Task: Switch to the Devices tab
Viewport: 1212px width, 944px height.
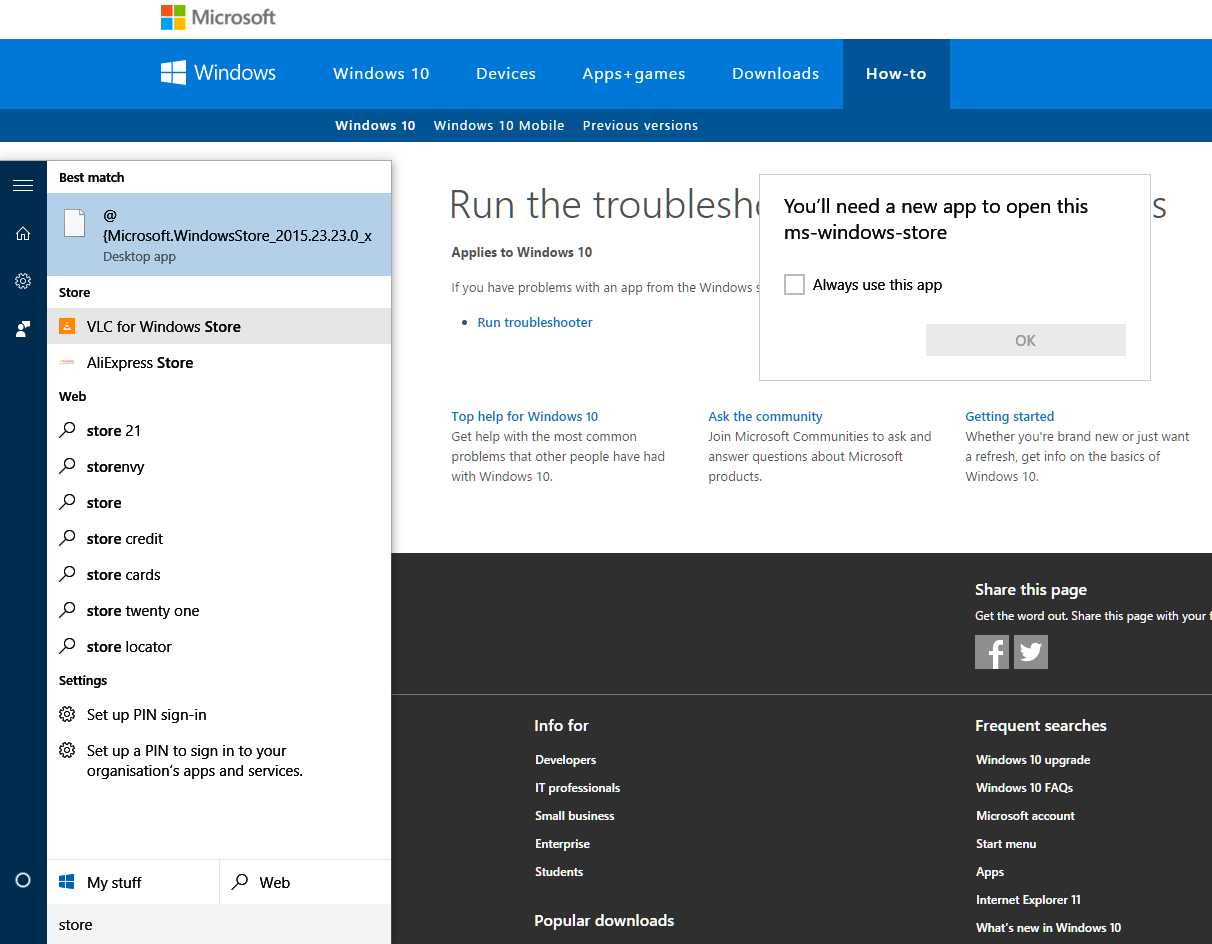Action: 505,73
